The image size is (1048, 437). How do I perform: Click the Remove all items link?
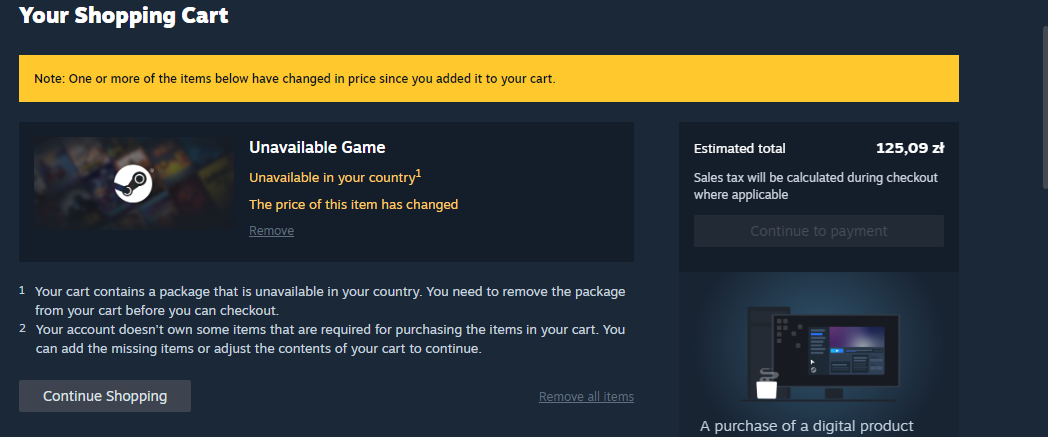586,397
